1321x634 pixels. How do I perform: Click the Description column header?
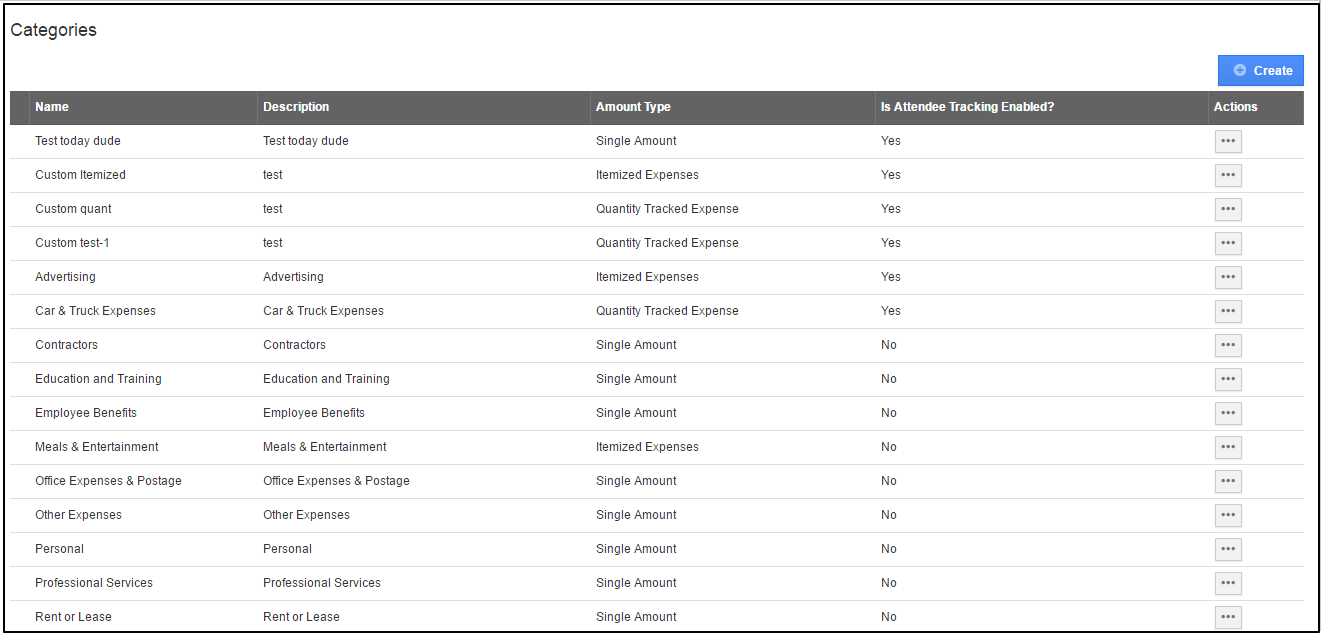[296, 107]
